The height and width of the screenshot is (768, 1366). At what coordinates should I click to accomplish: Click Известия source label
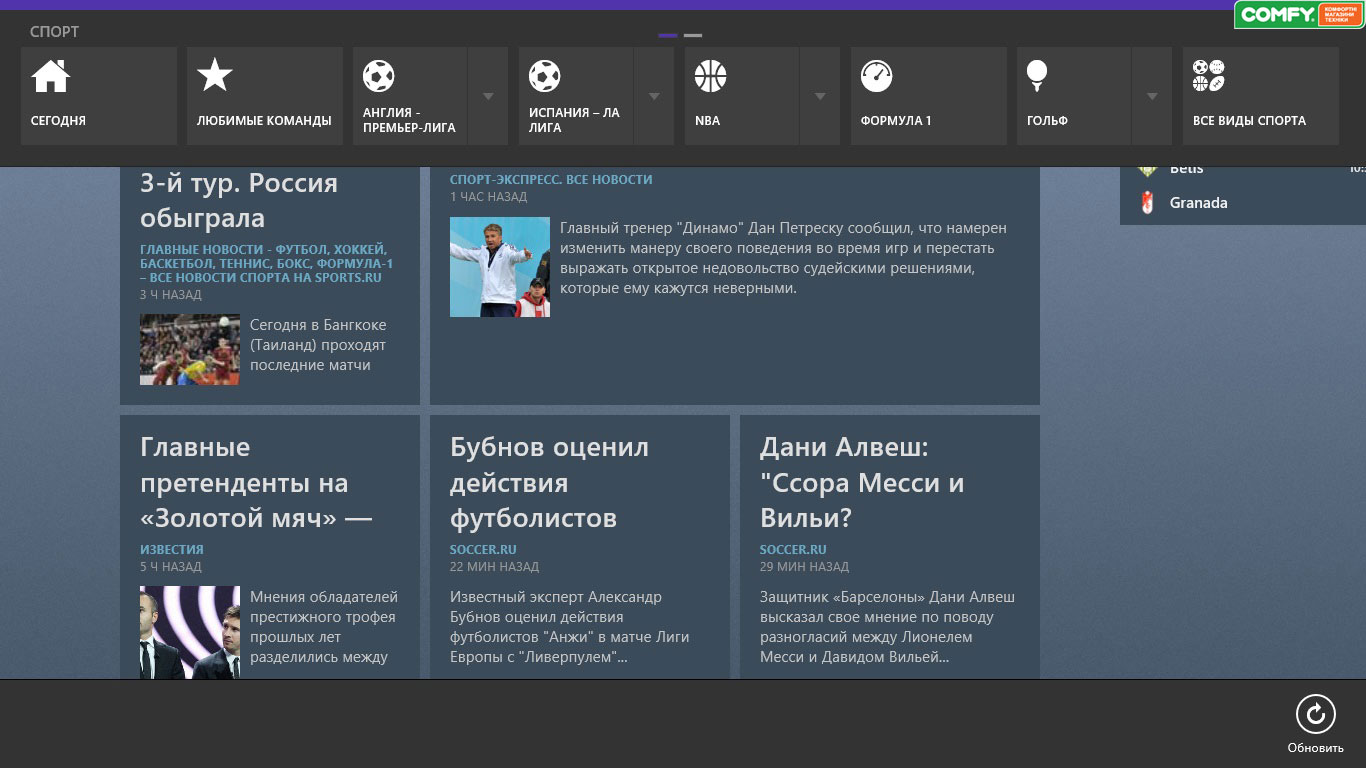172,549
